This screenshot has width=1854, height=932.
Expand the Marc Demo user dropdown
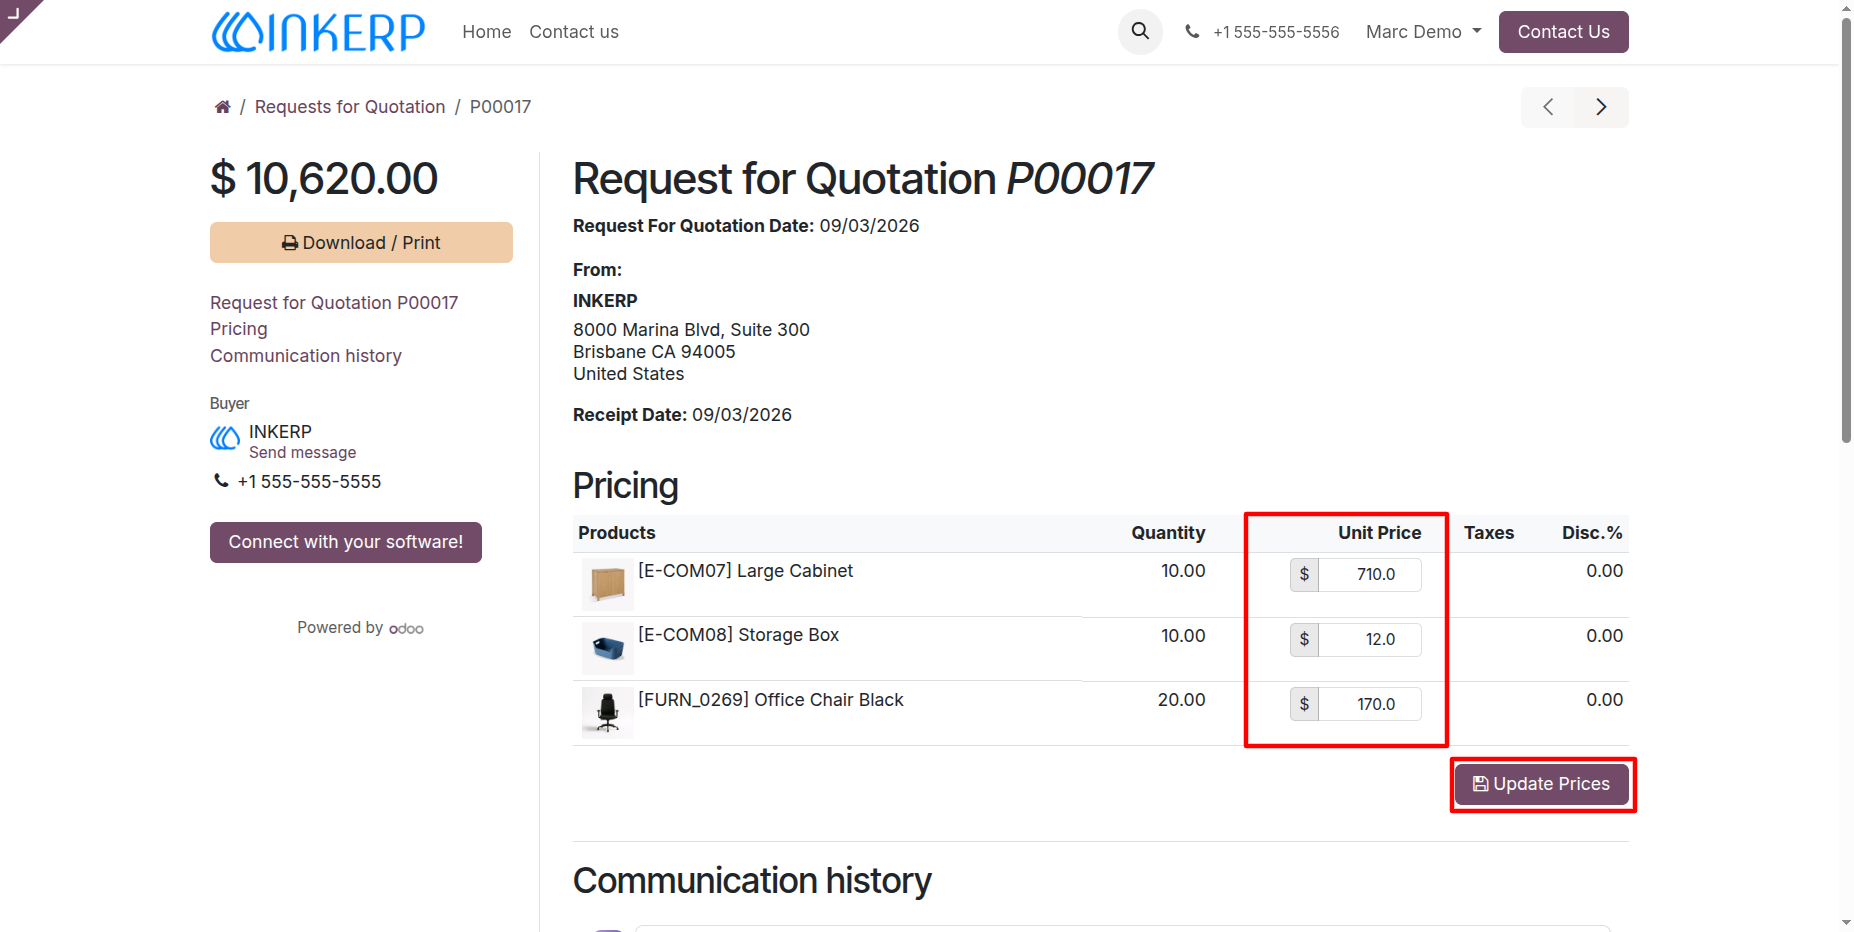[1424, 32]
